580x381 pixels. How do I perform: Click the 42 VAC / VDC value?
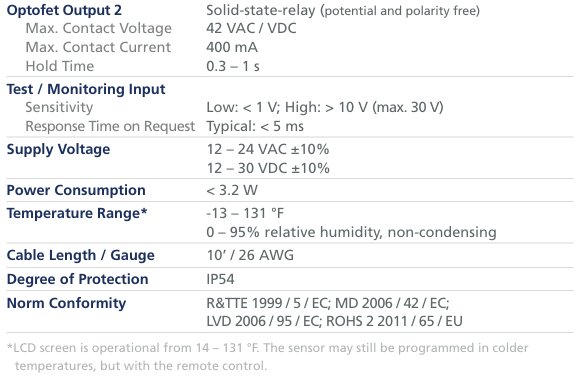[251, 28]
